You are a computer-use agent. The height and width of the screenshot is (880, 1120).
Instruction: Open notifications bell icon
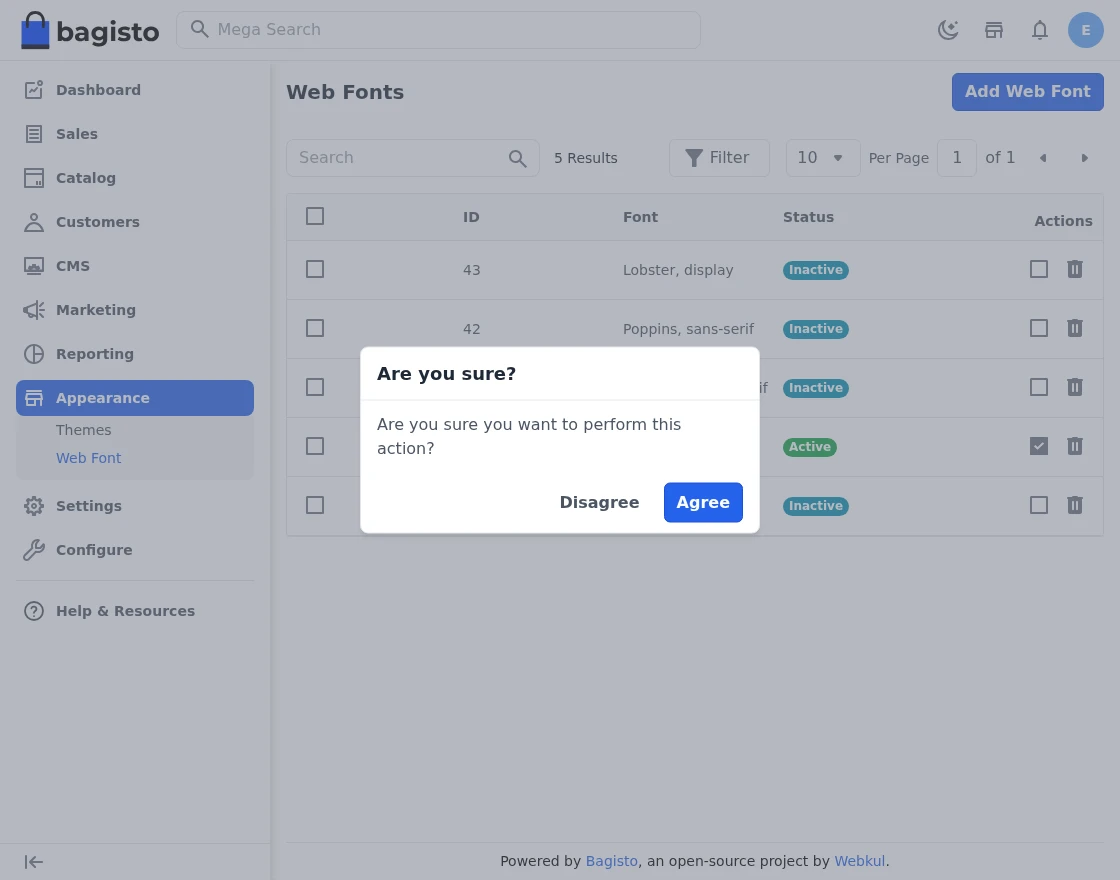click(x=1039, y=30)
